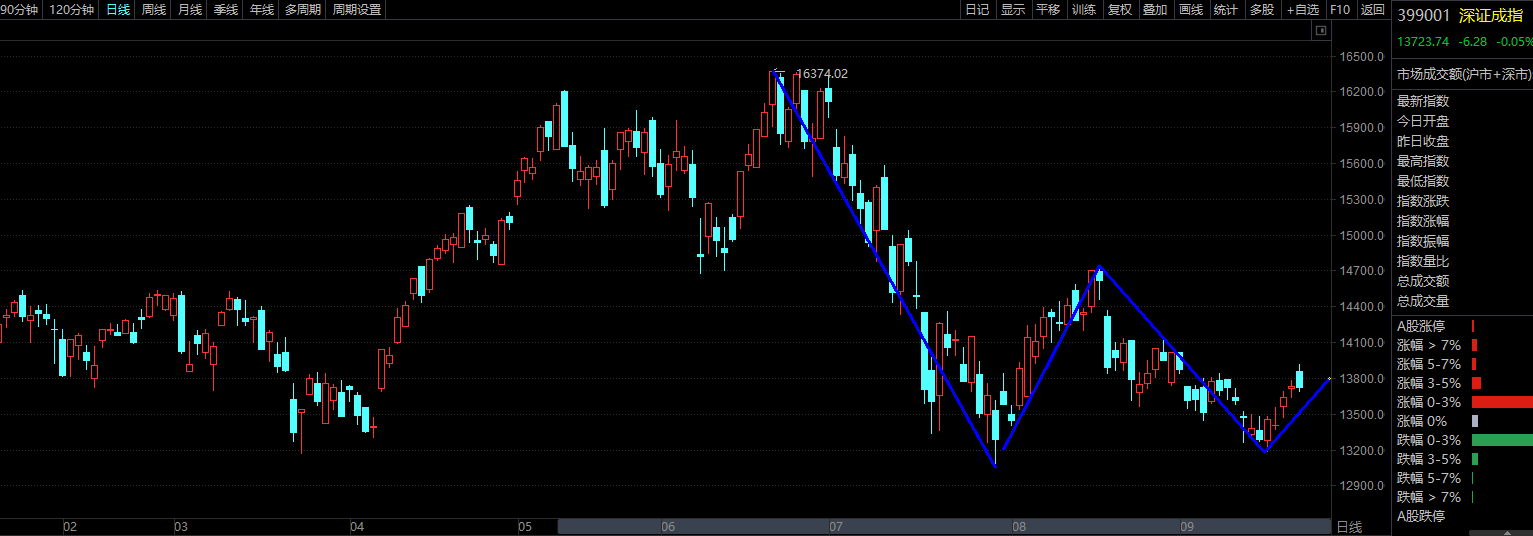Image resolution: width=1533 pixels, height=536 pixels.
Task: Click the red 涨幅 0-3% bar
Action: click(x=1501, y=402)
